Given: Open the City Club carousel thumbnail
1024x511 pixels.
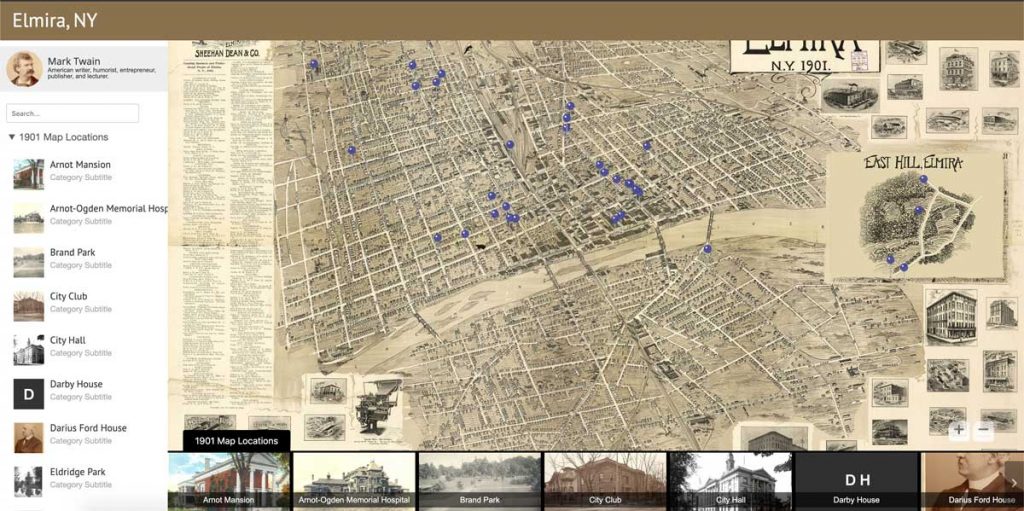Looking at the screenshot, I should click(x=605, y=482).
